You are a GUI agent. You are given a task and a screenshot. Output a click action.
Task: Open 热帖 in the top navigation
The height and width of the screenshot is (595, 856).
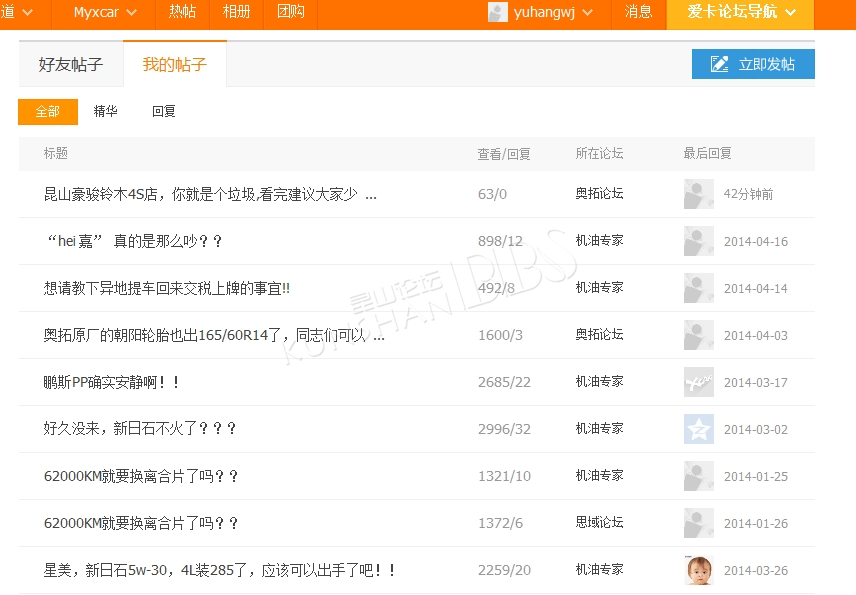click(x=182, y=12)
